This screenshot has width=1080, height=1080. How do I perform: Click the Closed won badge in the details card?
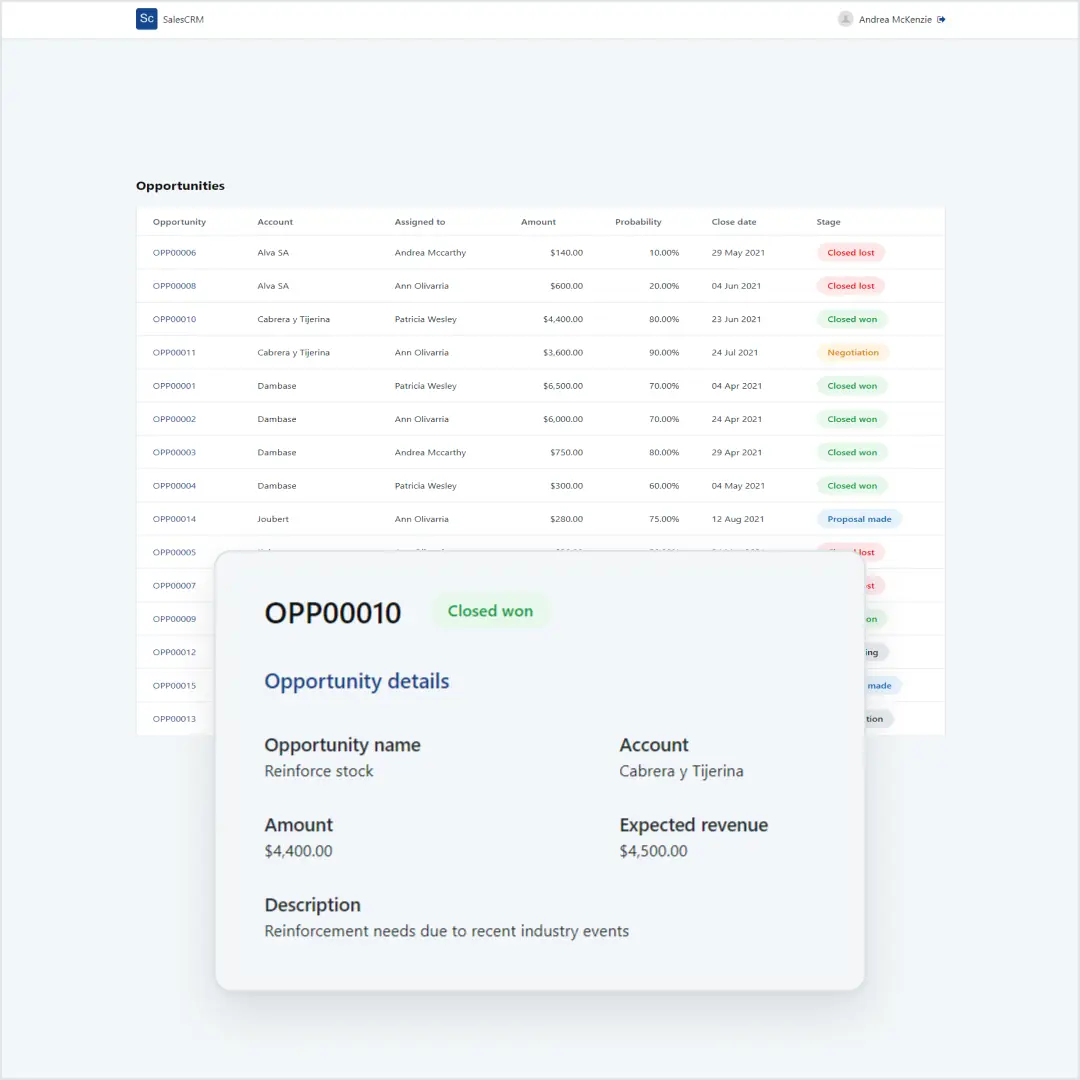point(491,611)
